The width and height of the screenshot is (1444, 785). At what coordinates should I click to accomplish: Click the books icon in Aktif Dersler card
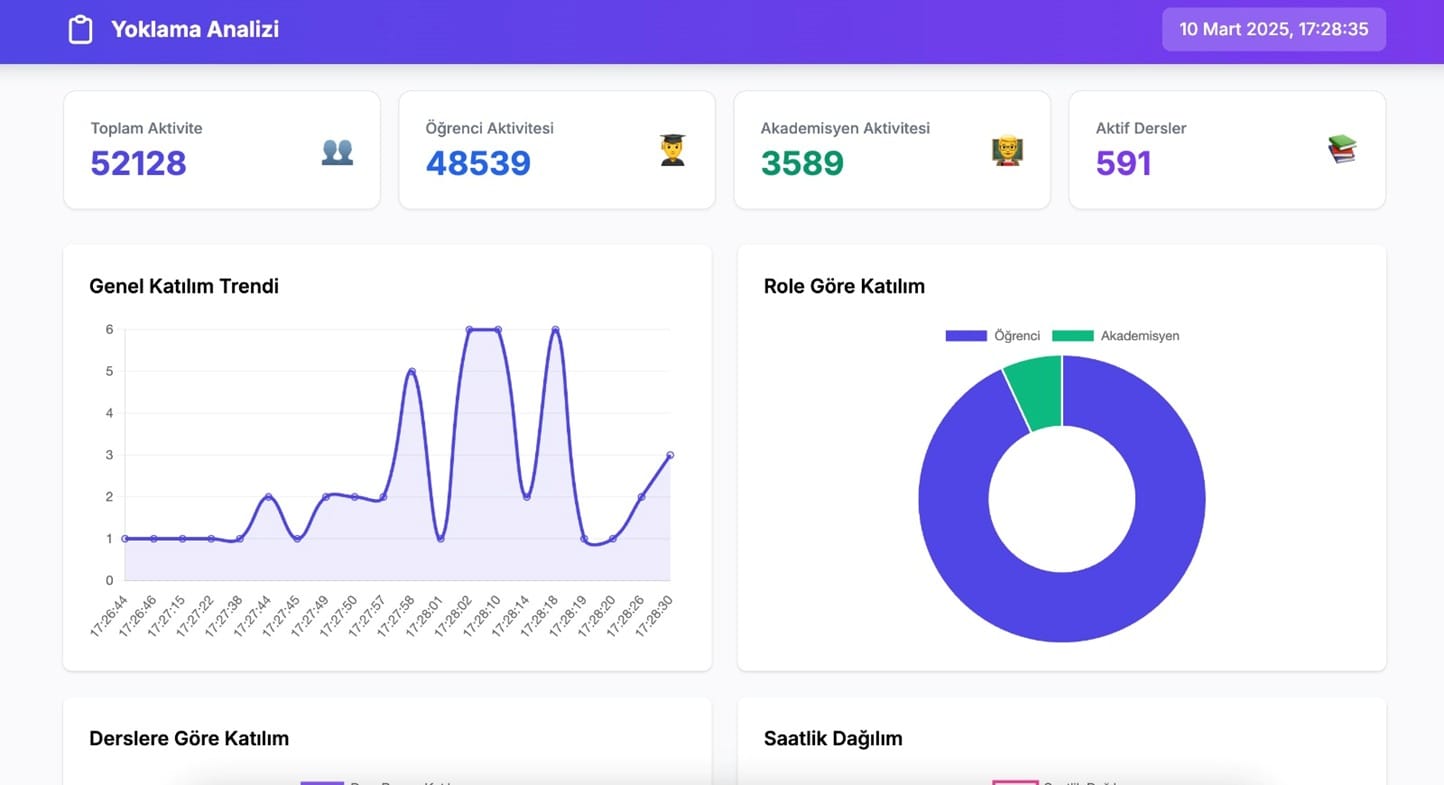[x=1342, y=150]
